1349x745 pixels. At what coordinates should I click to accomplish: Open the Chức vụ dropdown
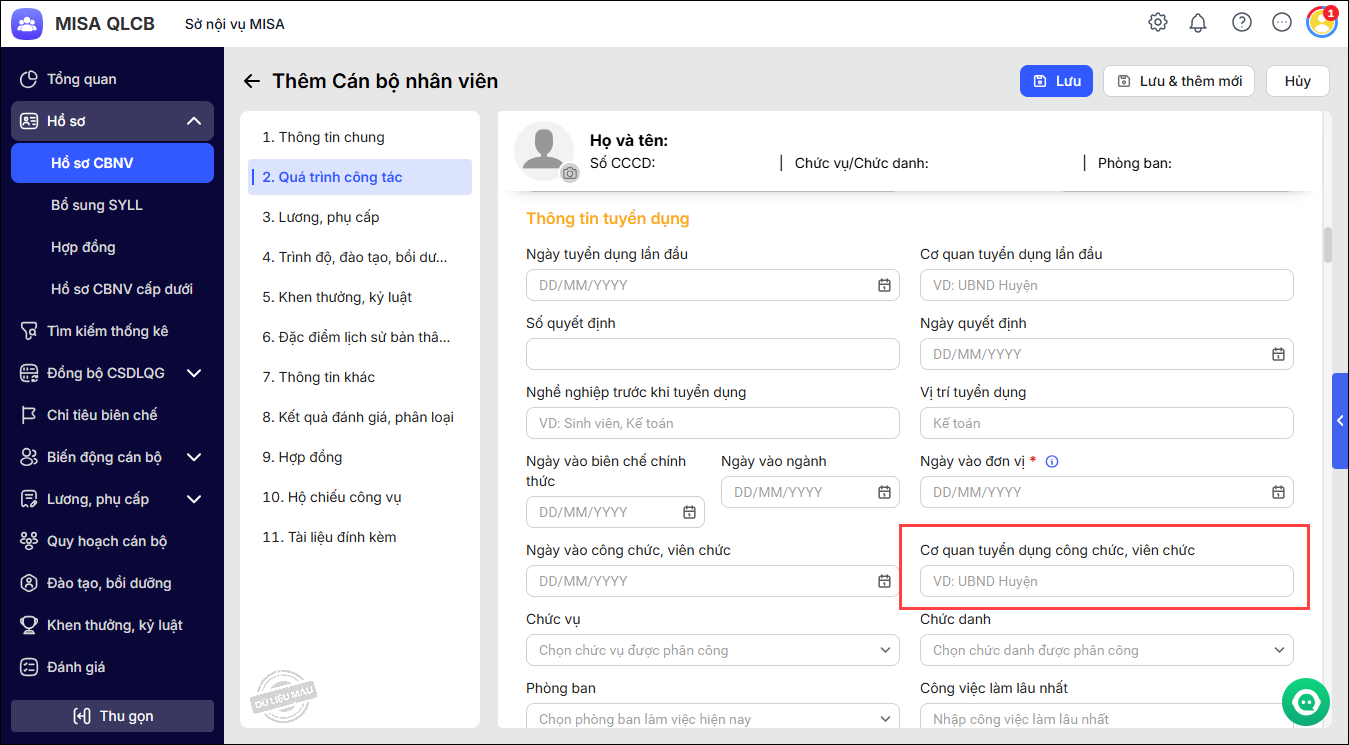tap(712, 650)
